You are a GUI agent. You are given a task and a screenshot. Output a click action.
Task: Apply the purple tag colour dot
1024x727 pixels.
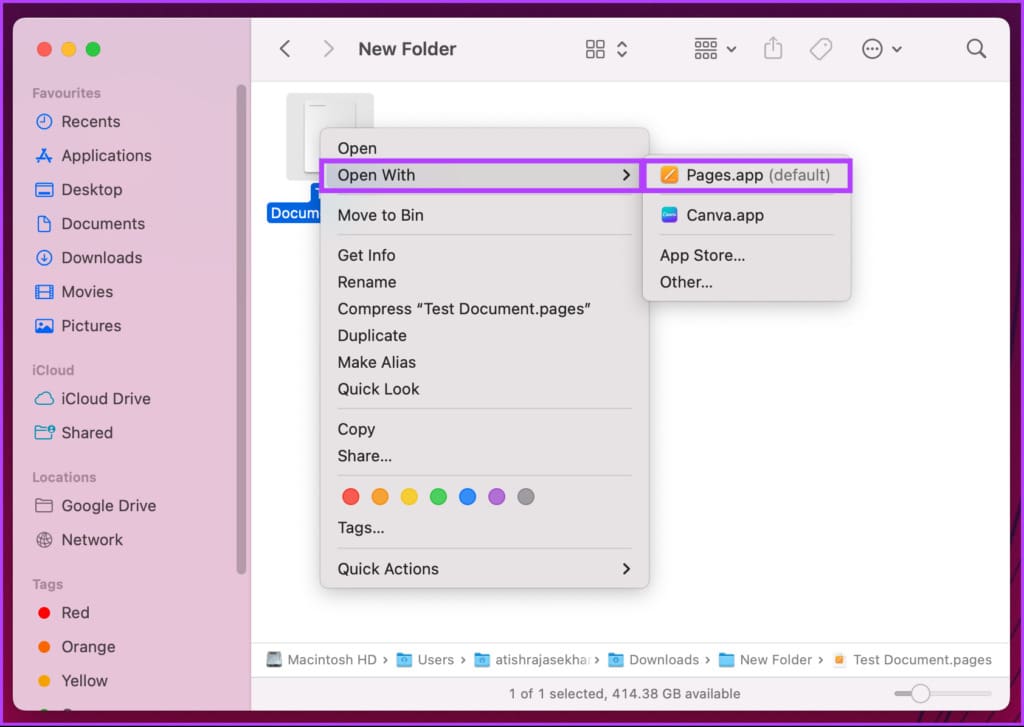click(x=497, y=497)
